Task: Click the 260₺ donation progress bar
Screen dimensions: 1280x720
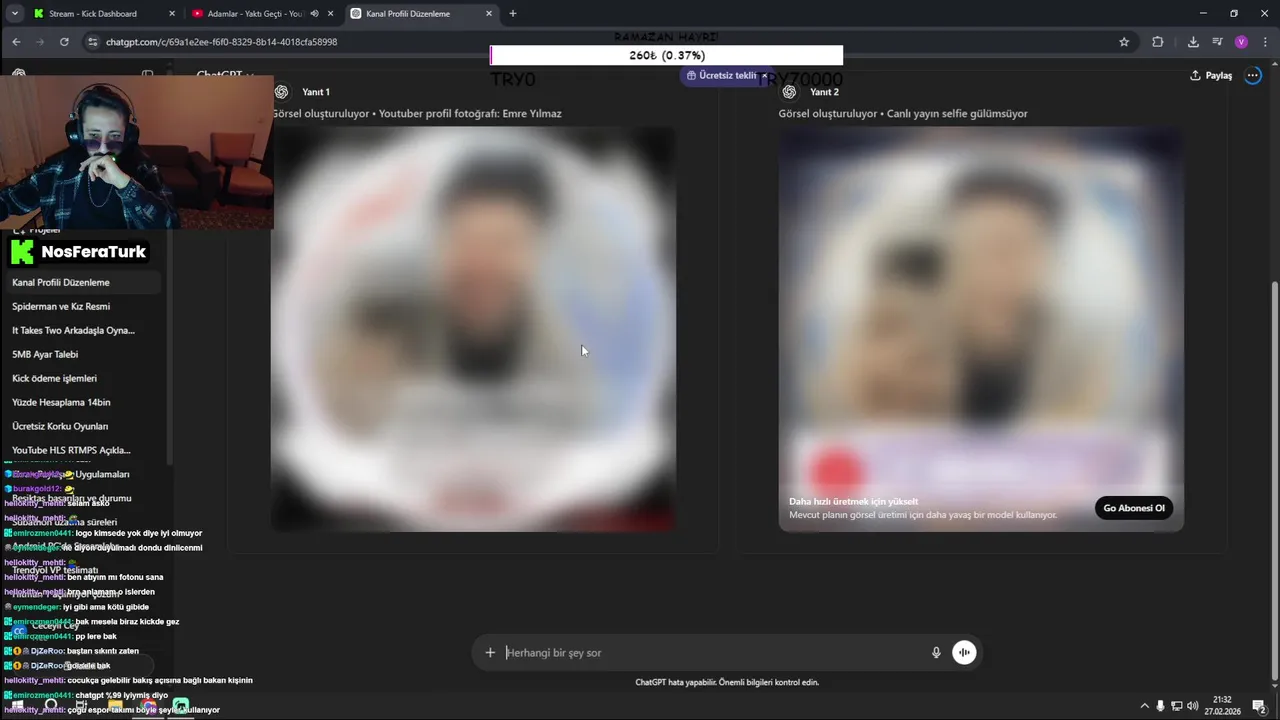Action: tap(667, 55)
